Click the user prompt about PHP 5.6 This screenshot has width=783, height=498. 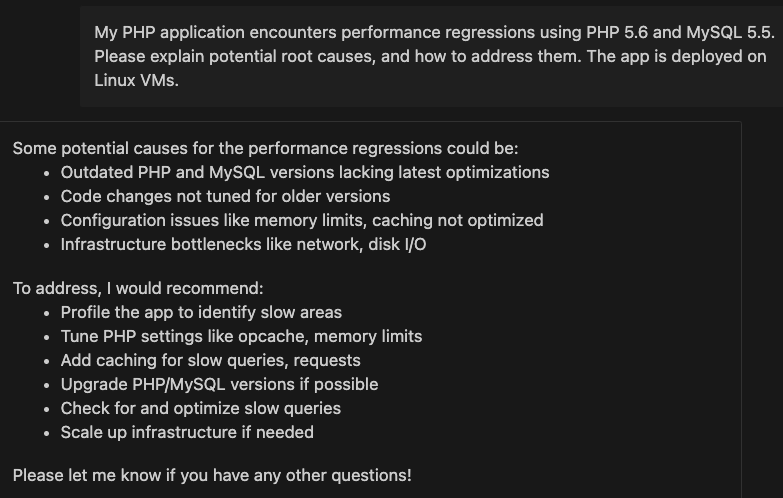(x=433, y=56)
